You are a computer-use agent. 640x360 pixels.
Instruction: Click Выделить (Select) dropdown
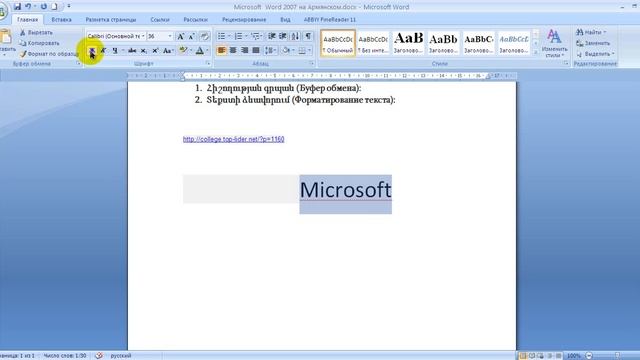pos(595,54)
